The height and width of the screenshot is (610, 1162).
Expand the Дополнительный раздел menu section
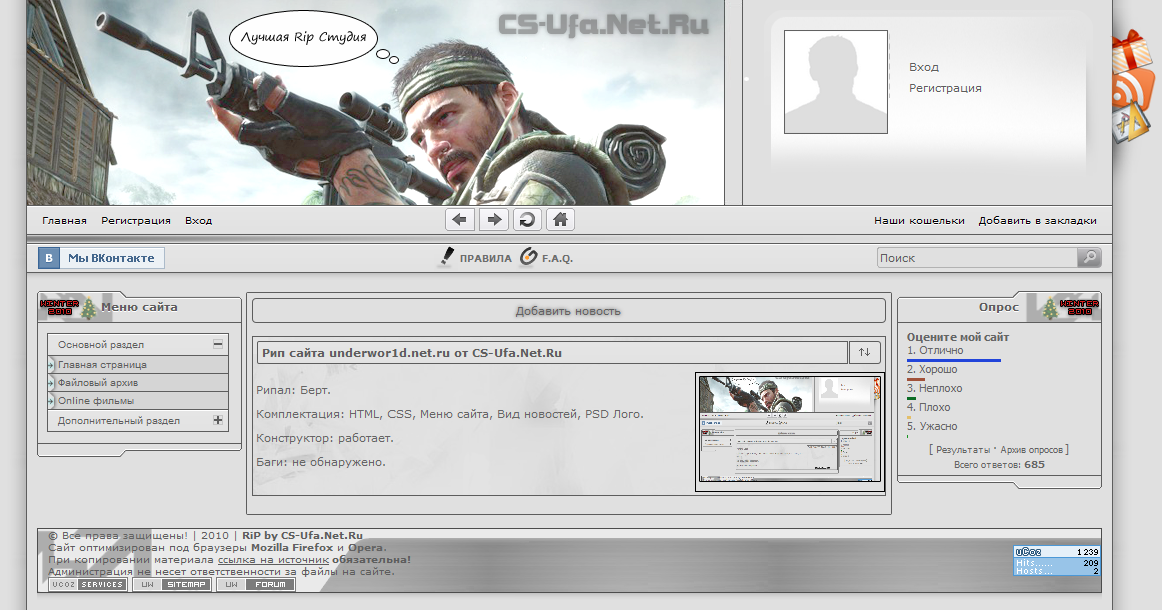click(x=217, y=421)
